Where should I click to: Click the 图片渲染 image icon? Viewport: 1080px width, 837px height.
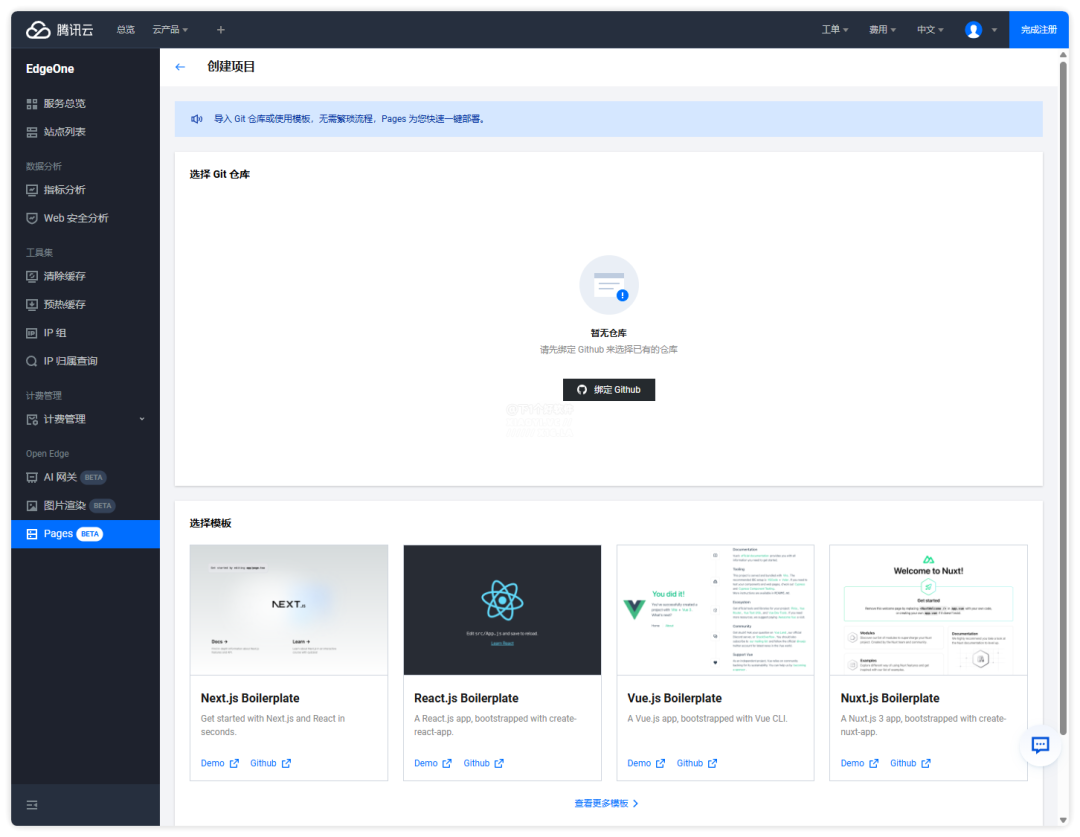[x=32, y=506]
